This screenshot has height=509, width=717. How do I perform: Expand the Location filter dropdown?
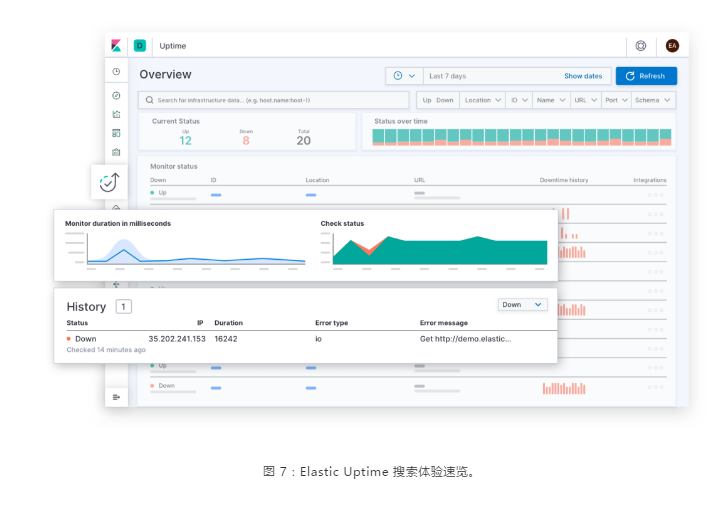pyautogui.click(x=482, y=100)
